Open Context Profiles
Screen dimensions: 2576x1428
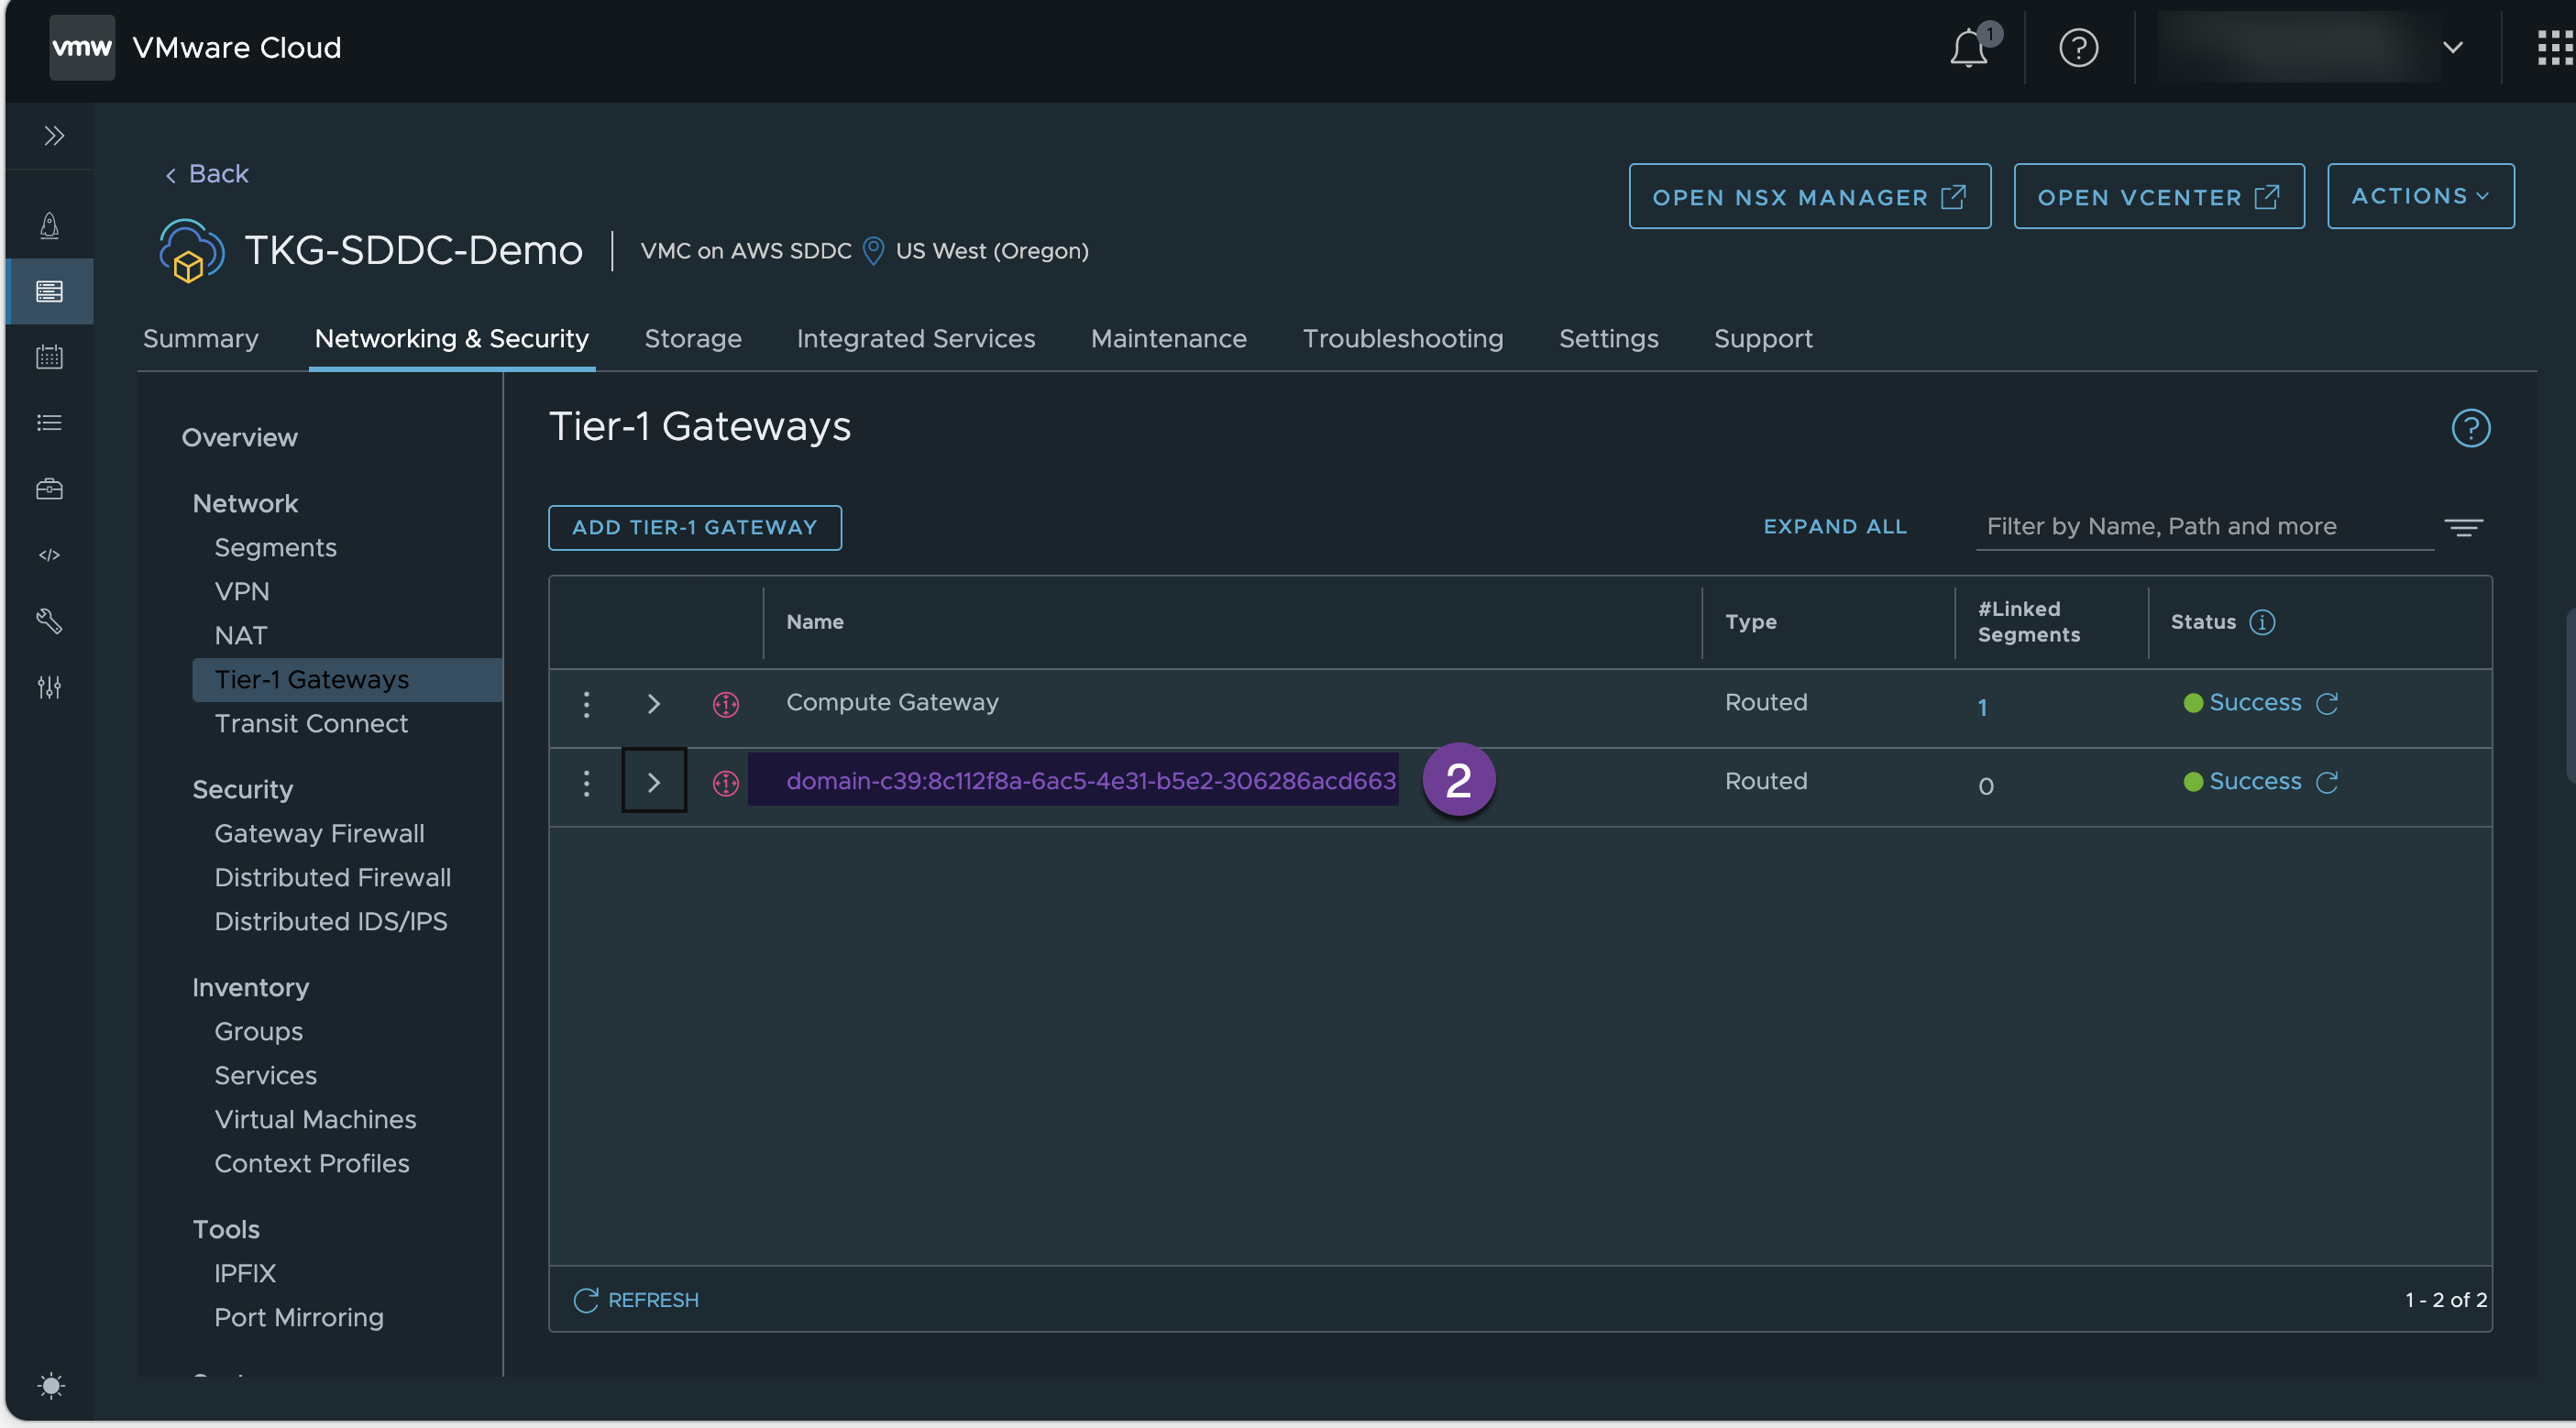coord(311,1163)
